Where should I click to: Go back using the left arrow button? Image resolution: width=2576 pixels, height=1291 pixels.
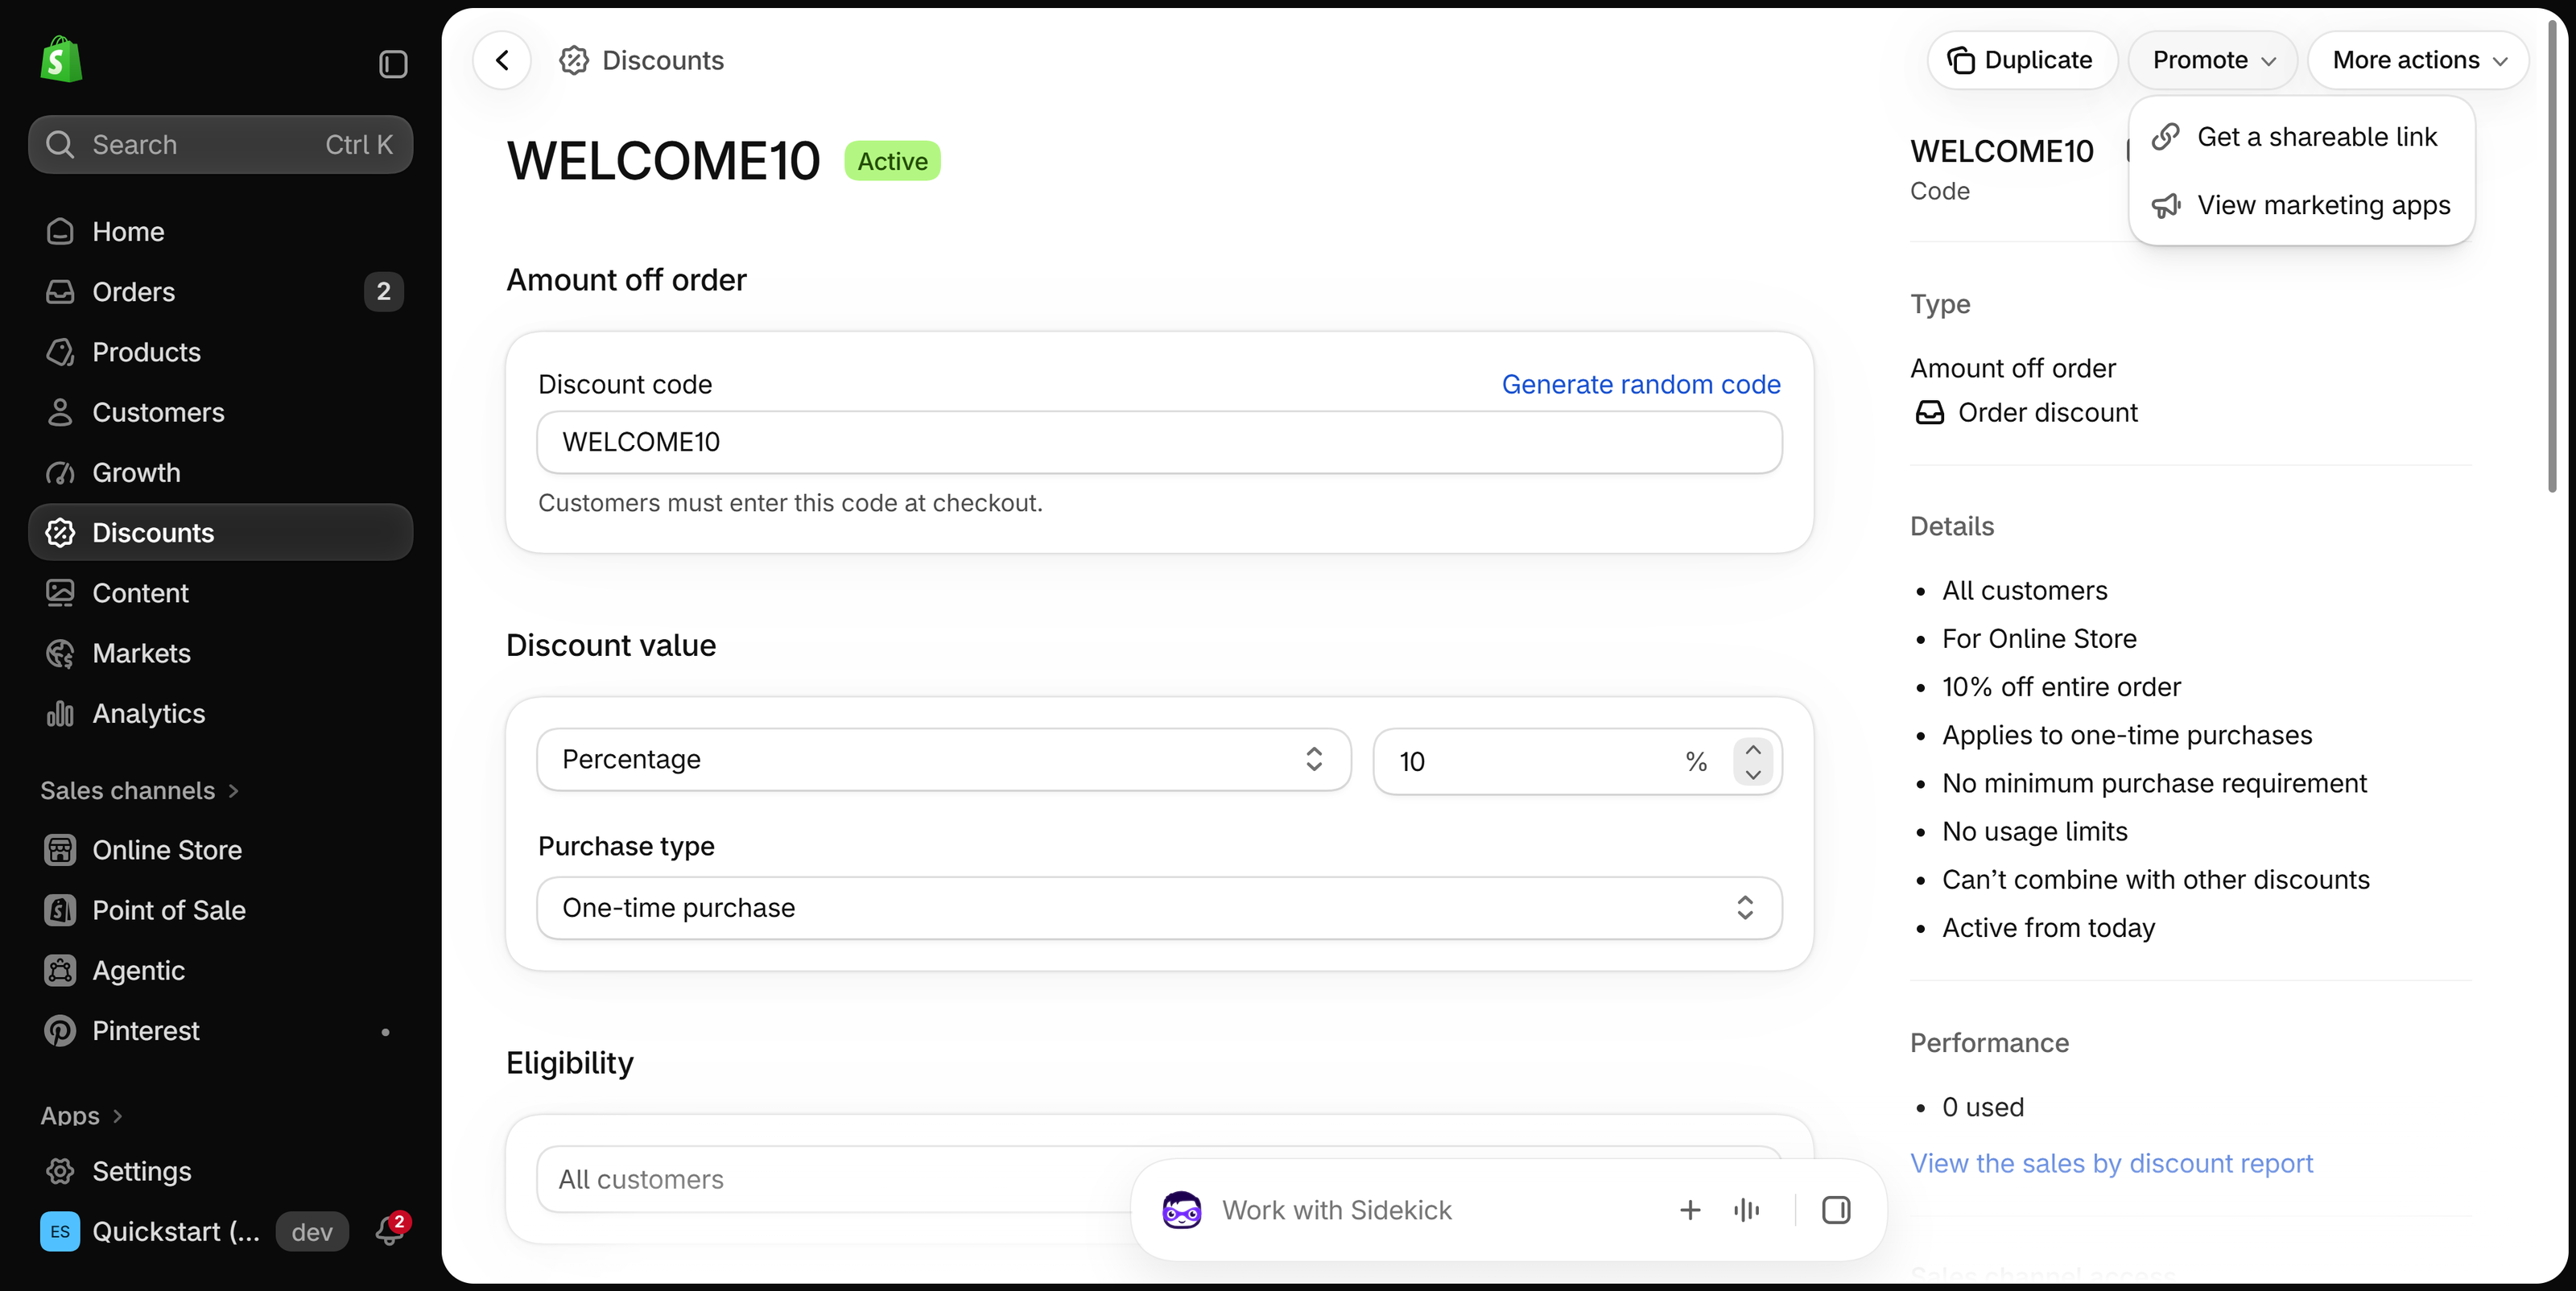coord(502,60)
